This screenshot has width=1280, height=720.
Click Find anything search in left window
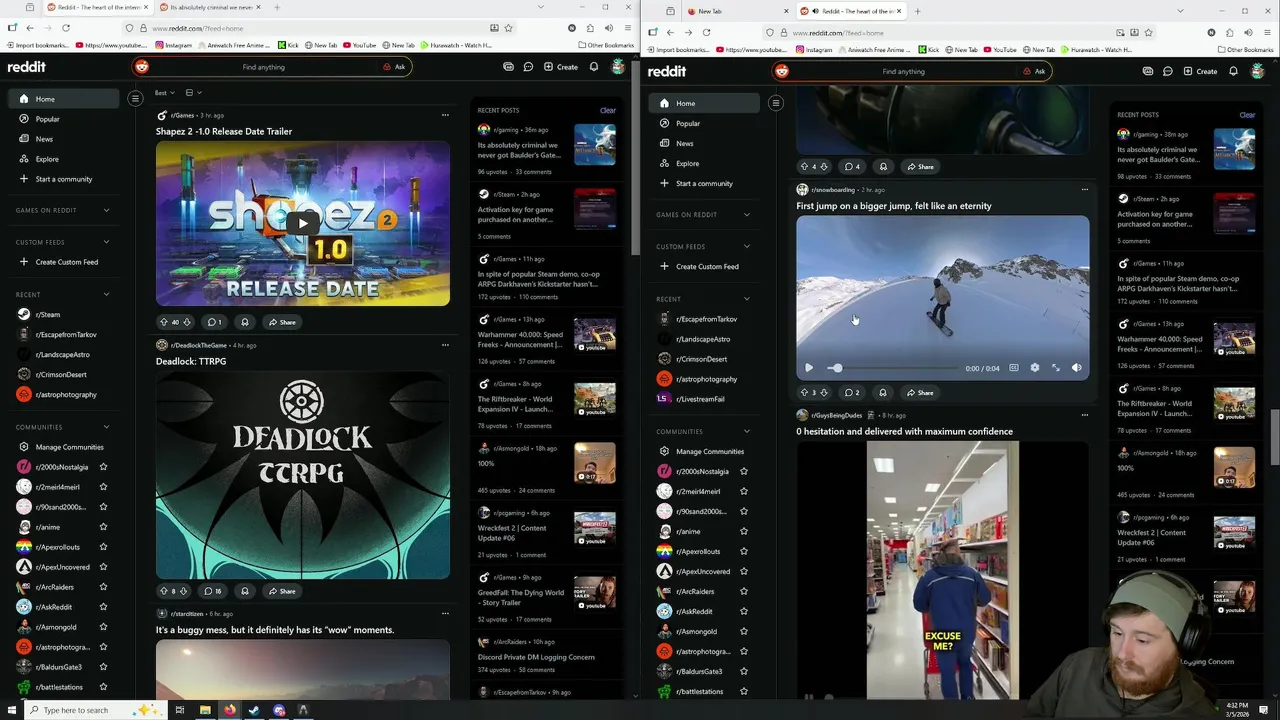pyautogui.click(x=263, y=67)
